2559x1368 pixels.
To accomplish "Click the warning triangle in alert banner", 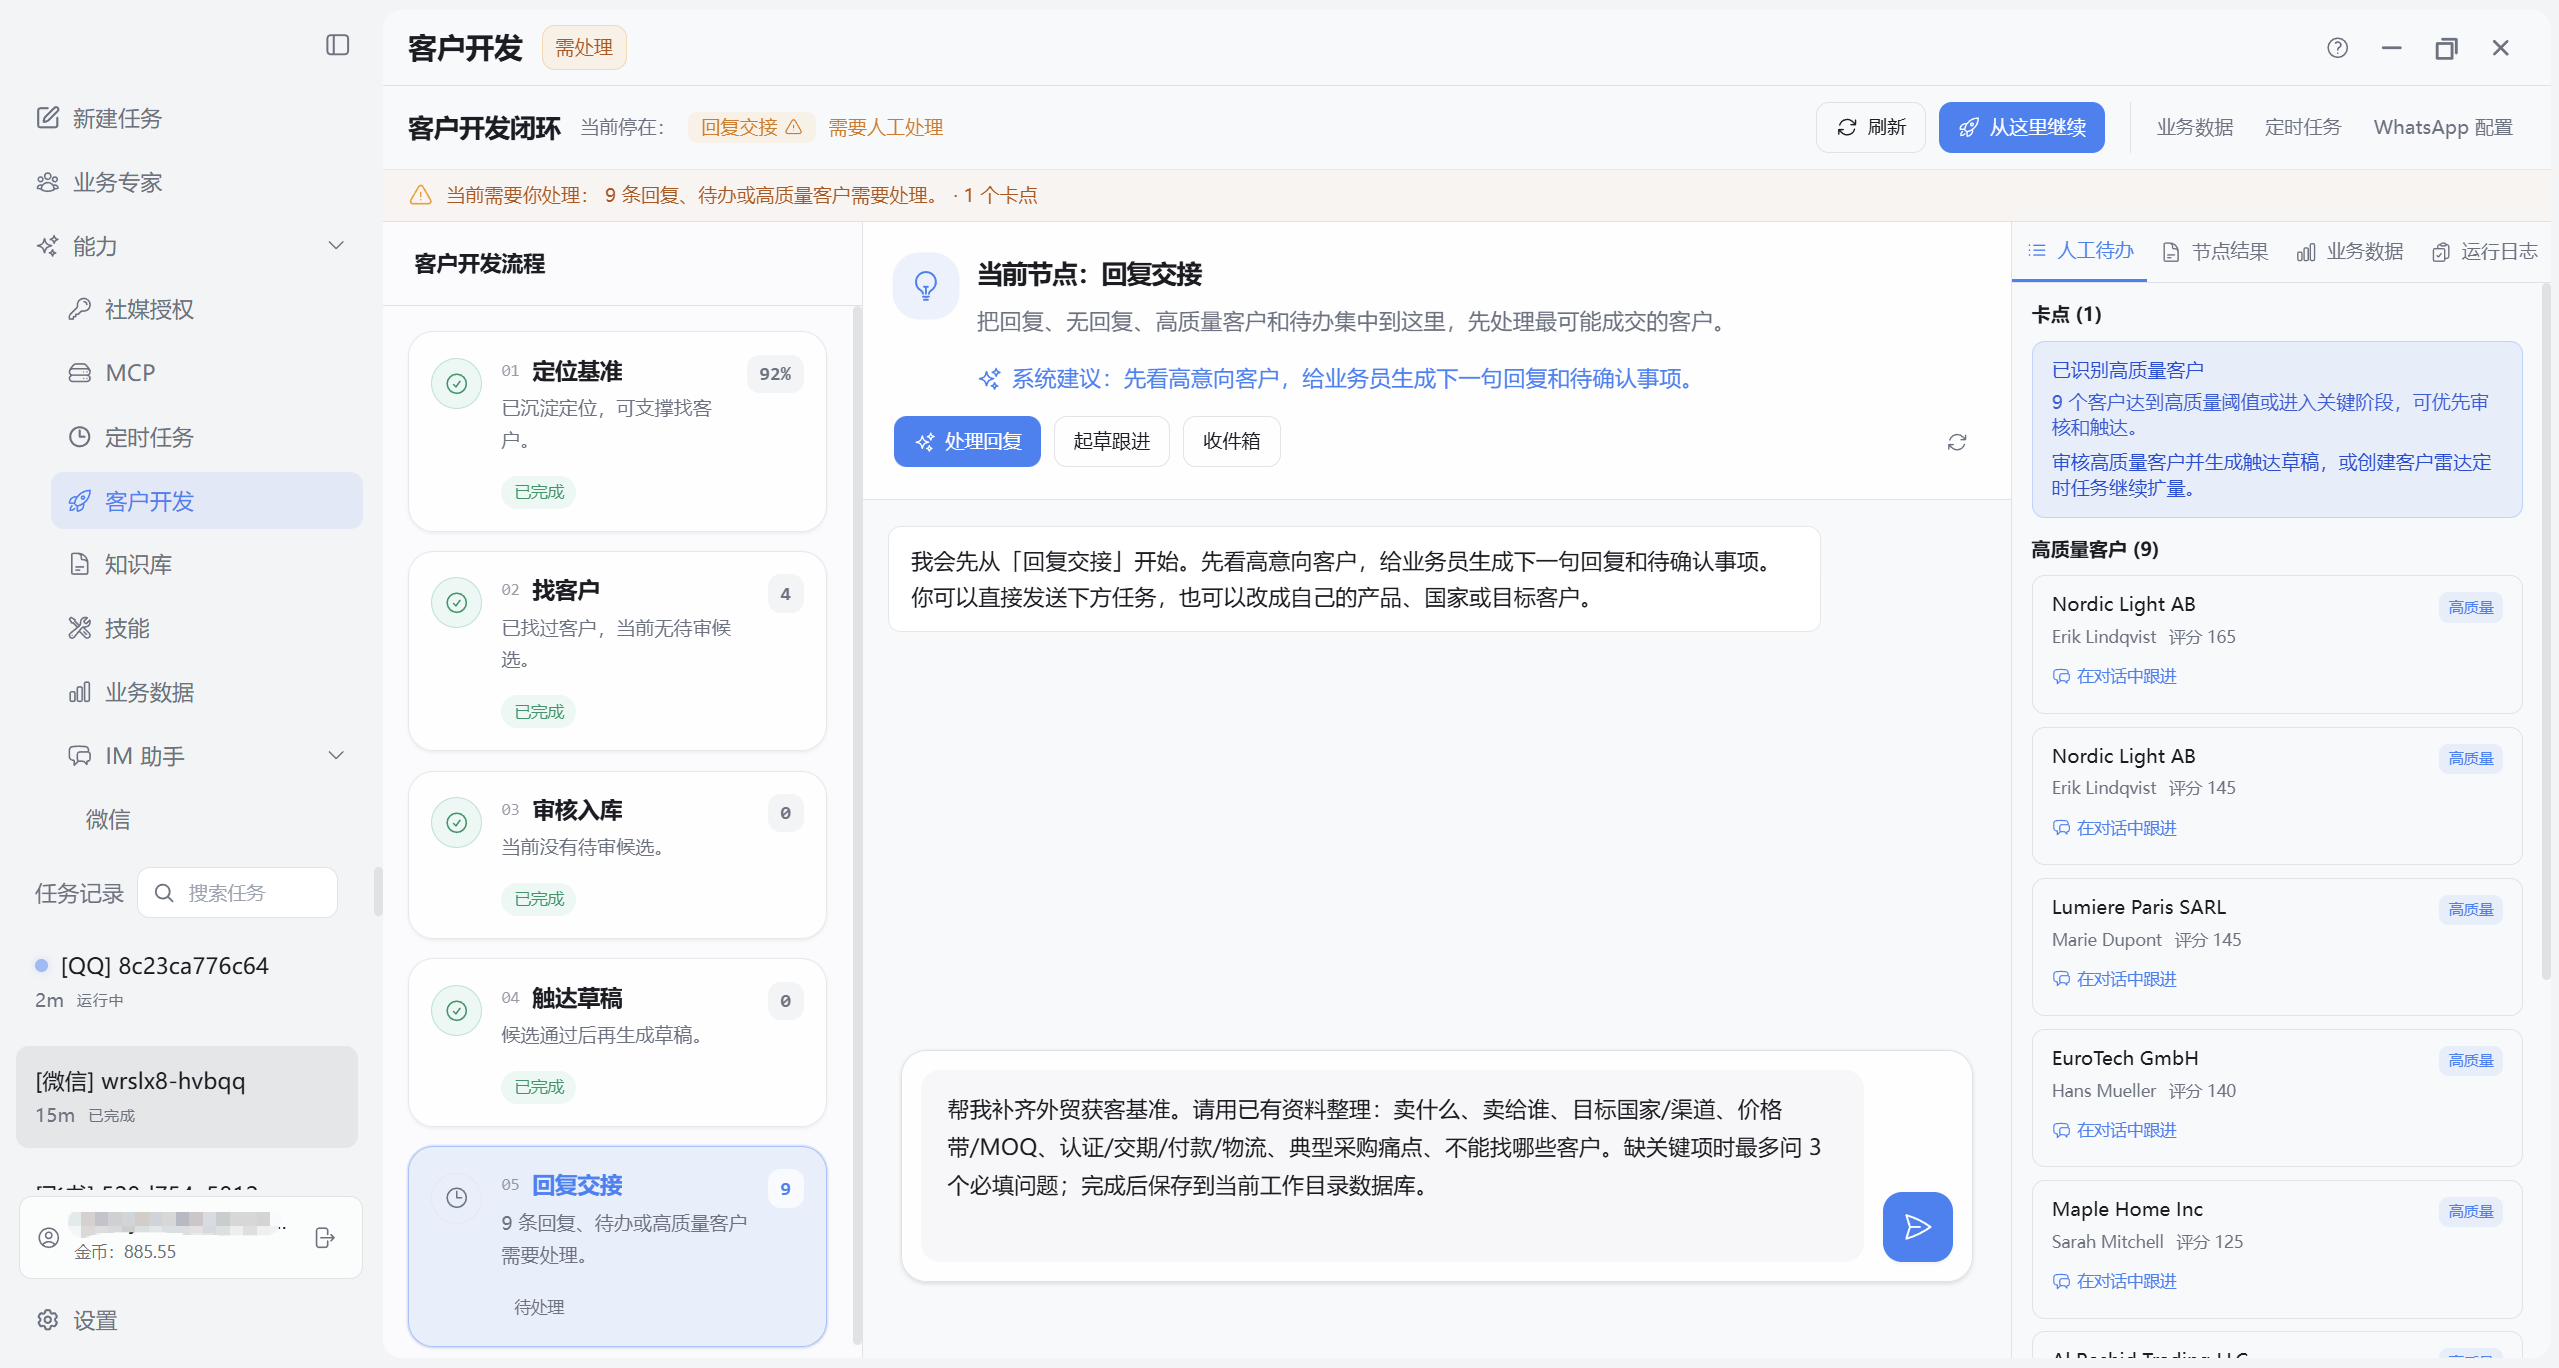I will (x=421, y=195).
